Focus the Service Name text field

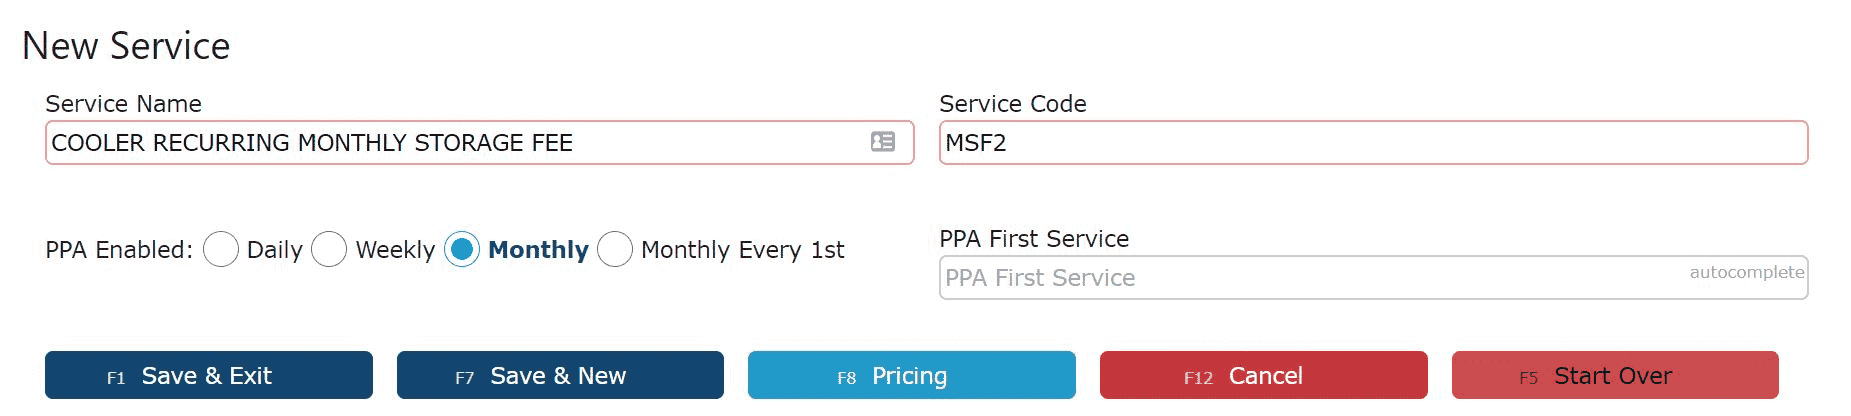click(479, 143)
